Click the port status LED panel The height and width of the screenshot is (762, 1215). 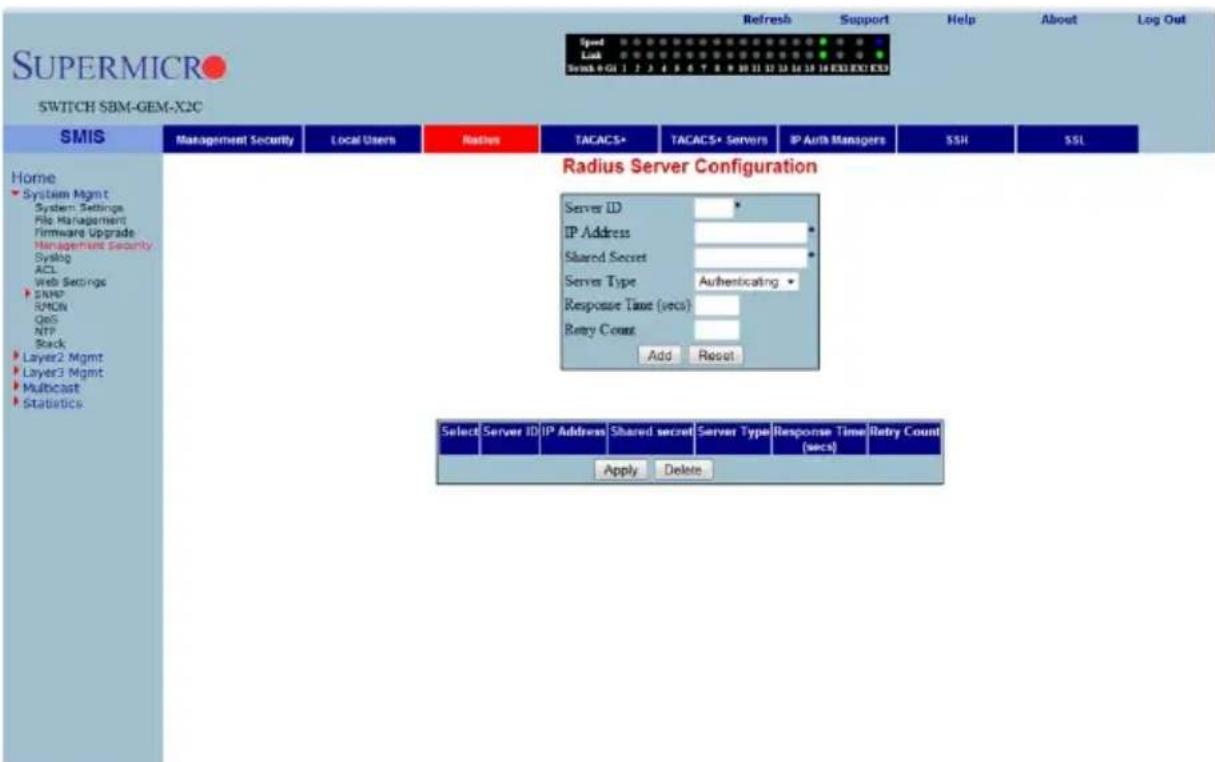[727, 56]
